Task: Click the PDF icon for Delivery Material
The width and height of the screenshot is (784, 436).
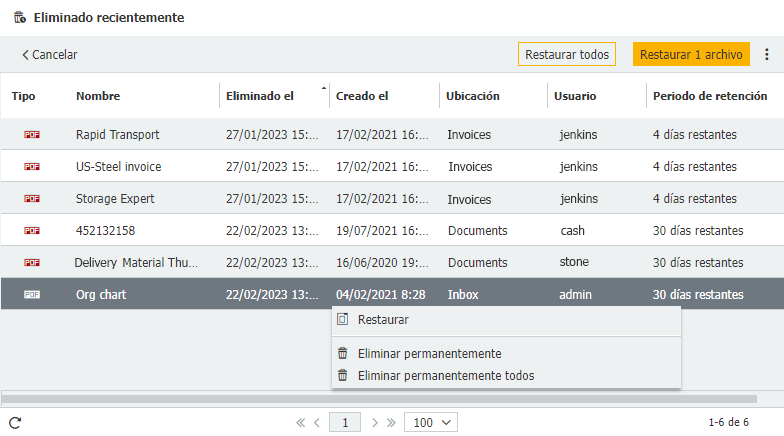Action: (32, 262)
